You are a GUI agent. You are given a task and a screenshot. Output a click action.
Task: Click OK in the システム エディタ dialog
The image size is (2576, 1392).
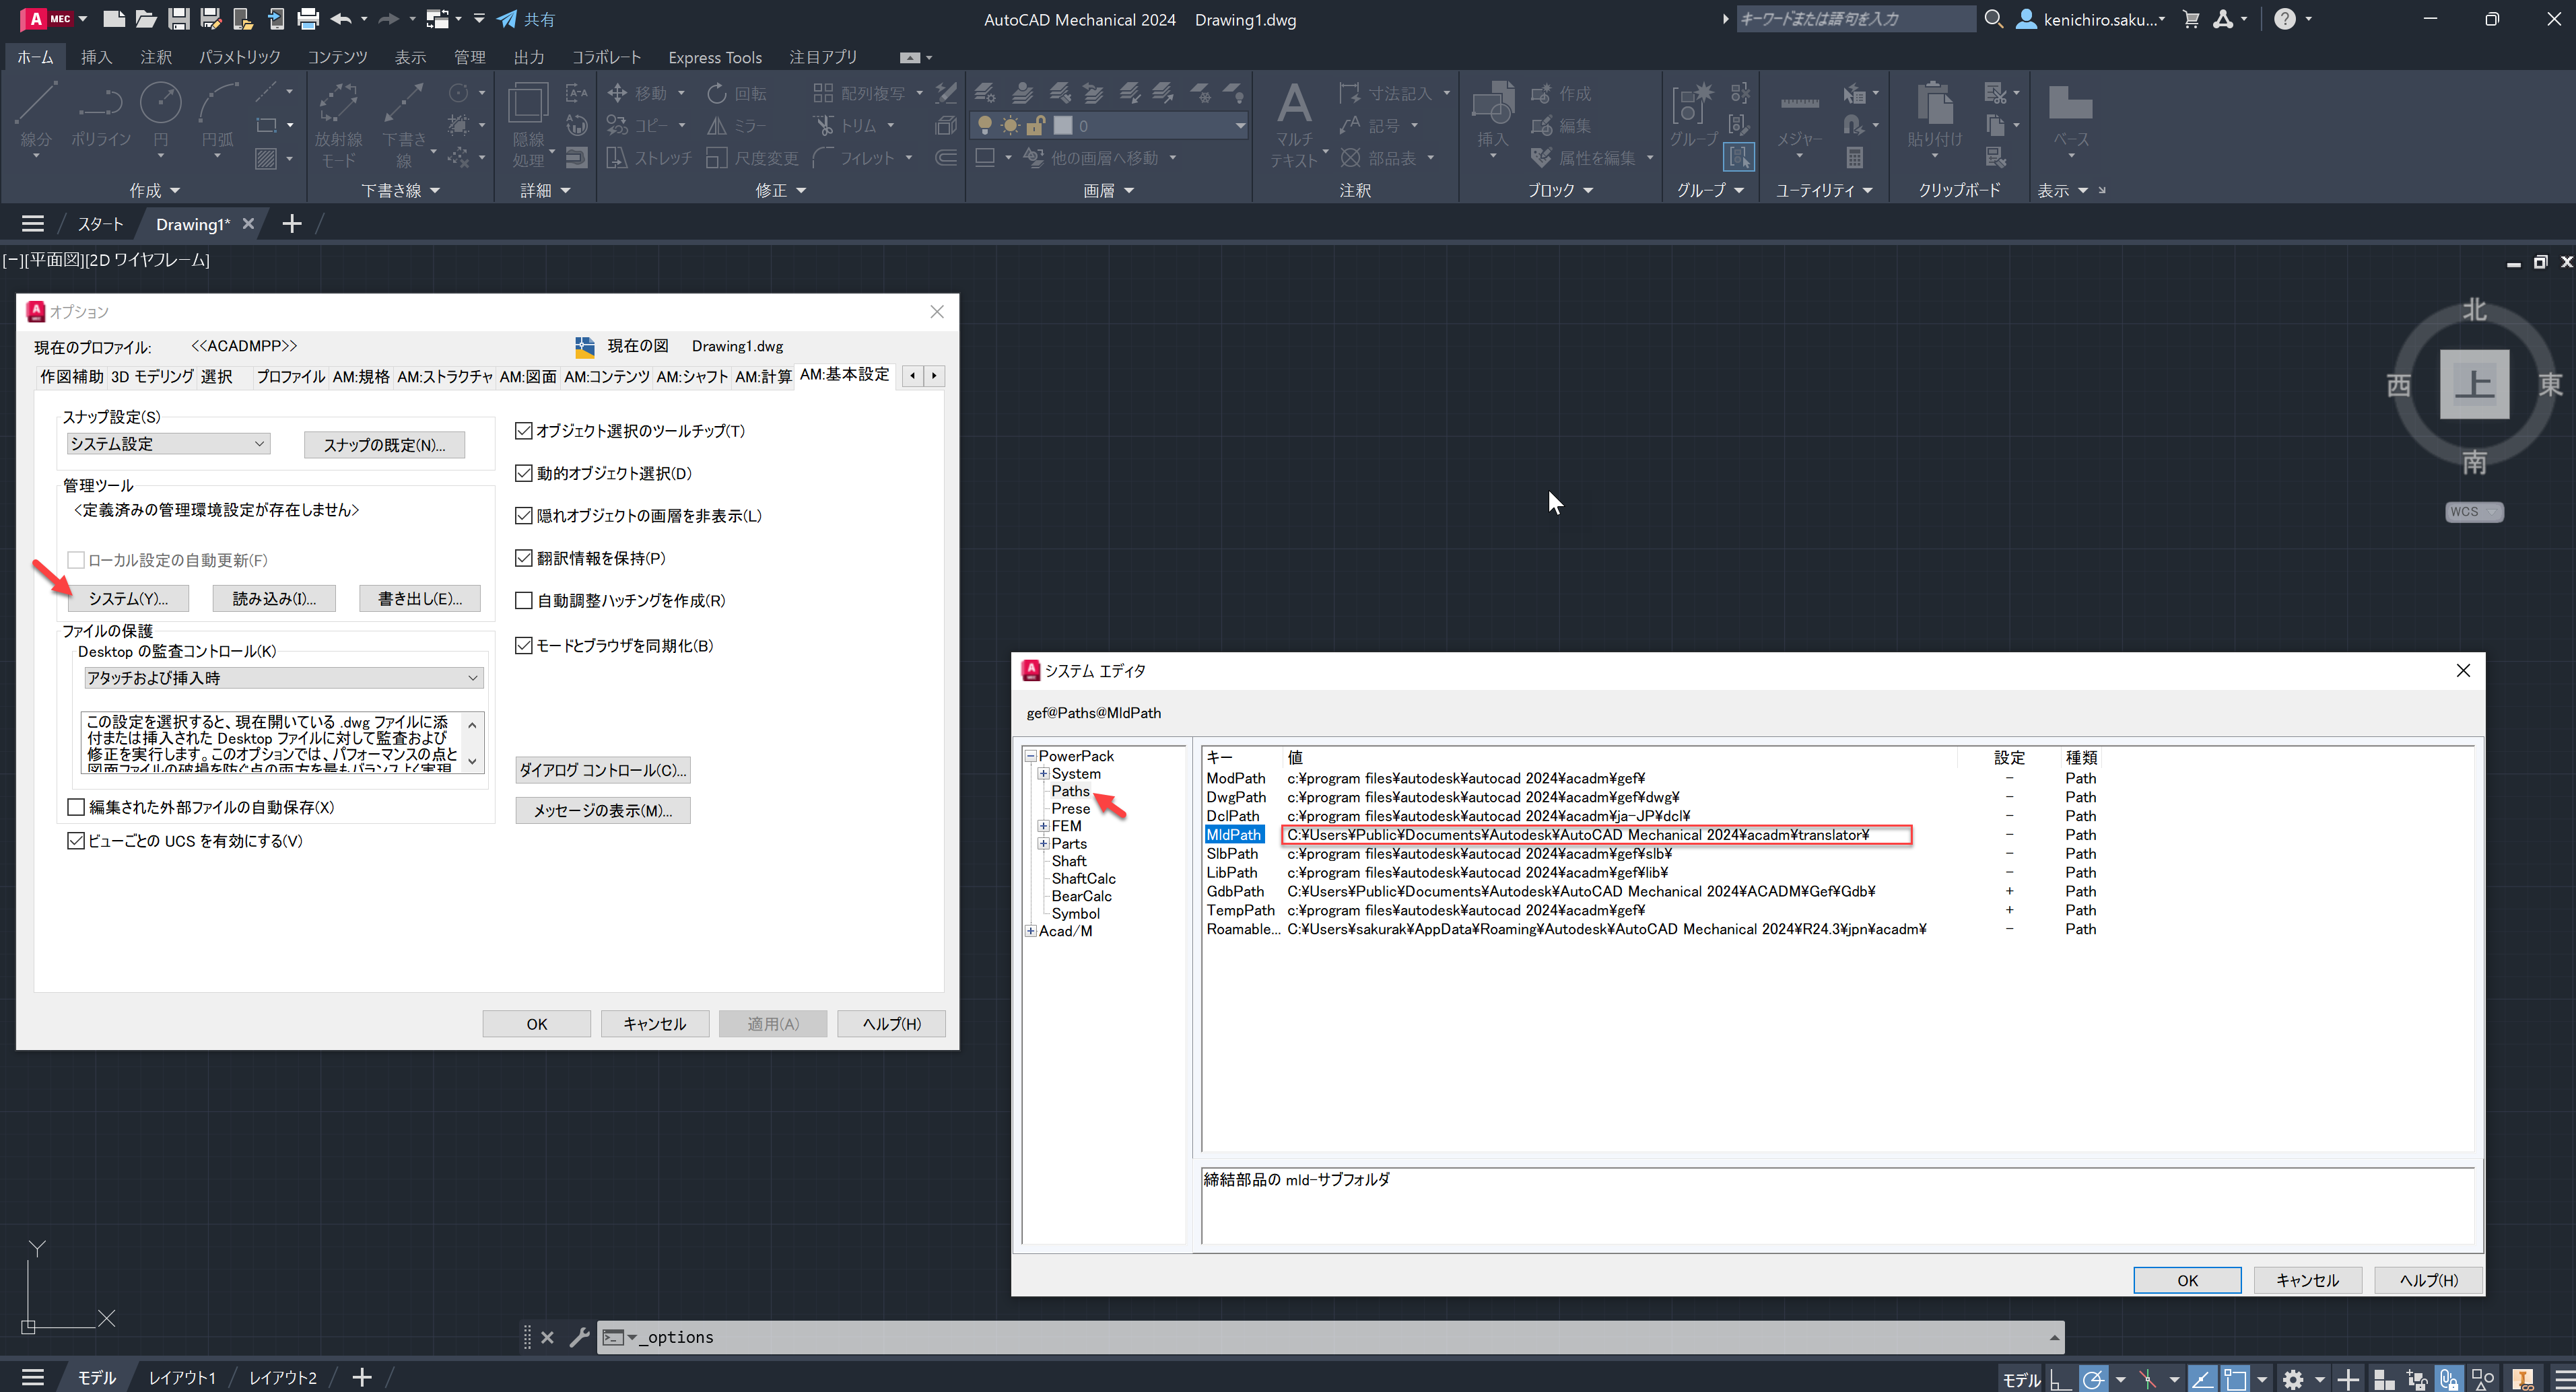pyautogui.click(x=2187, y=1280)
